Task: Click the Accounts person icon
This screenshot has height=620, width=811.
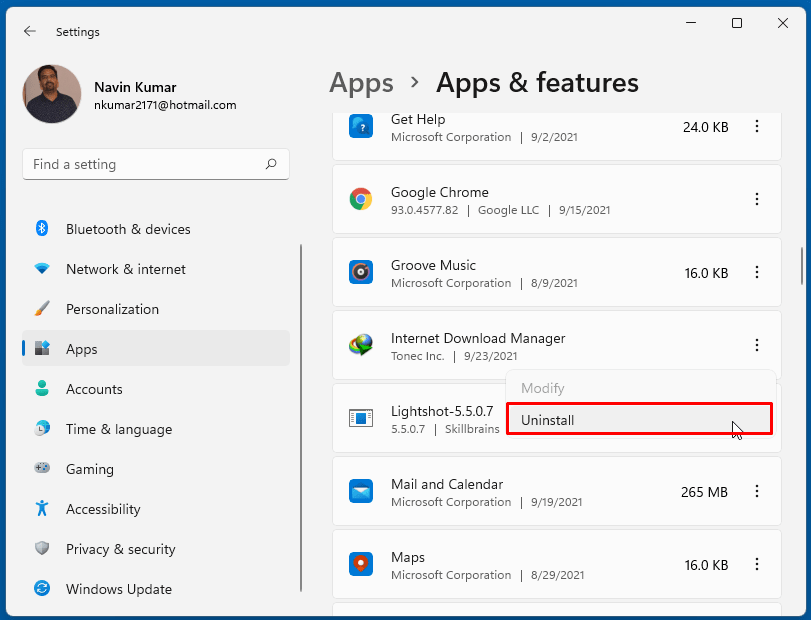Action: click(42, 388)
